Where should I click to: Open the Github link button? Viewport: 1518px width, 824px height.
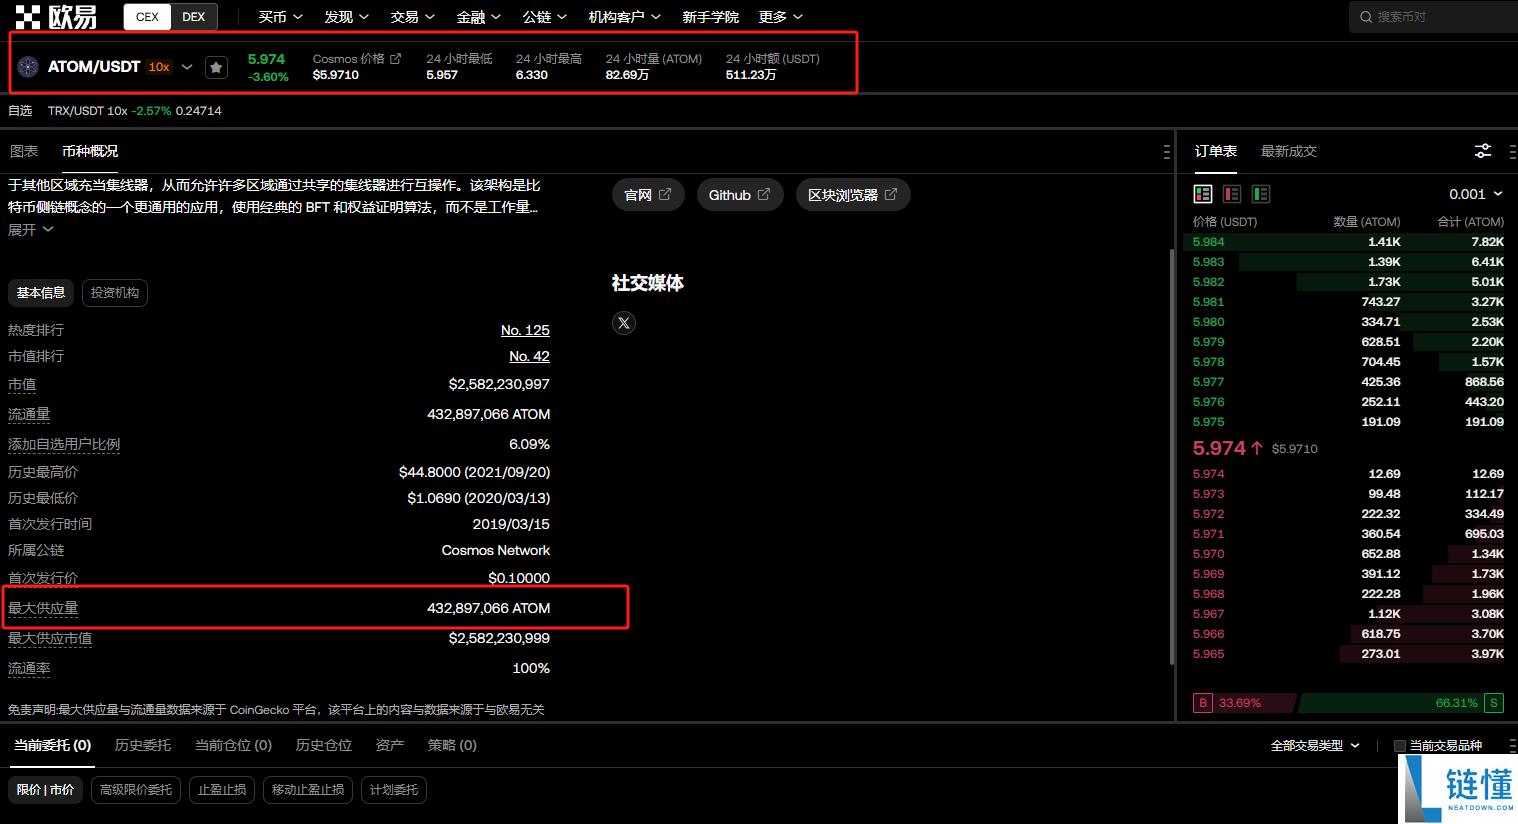click(x=740, y=195)
